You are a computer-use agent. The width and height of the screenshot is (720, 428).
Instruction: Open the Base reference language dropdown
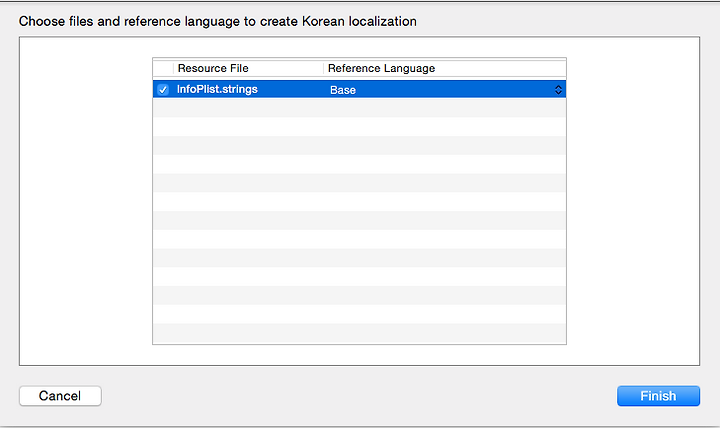(445, 90)
